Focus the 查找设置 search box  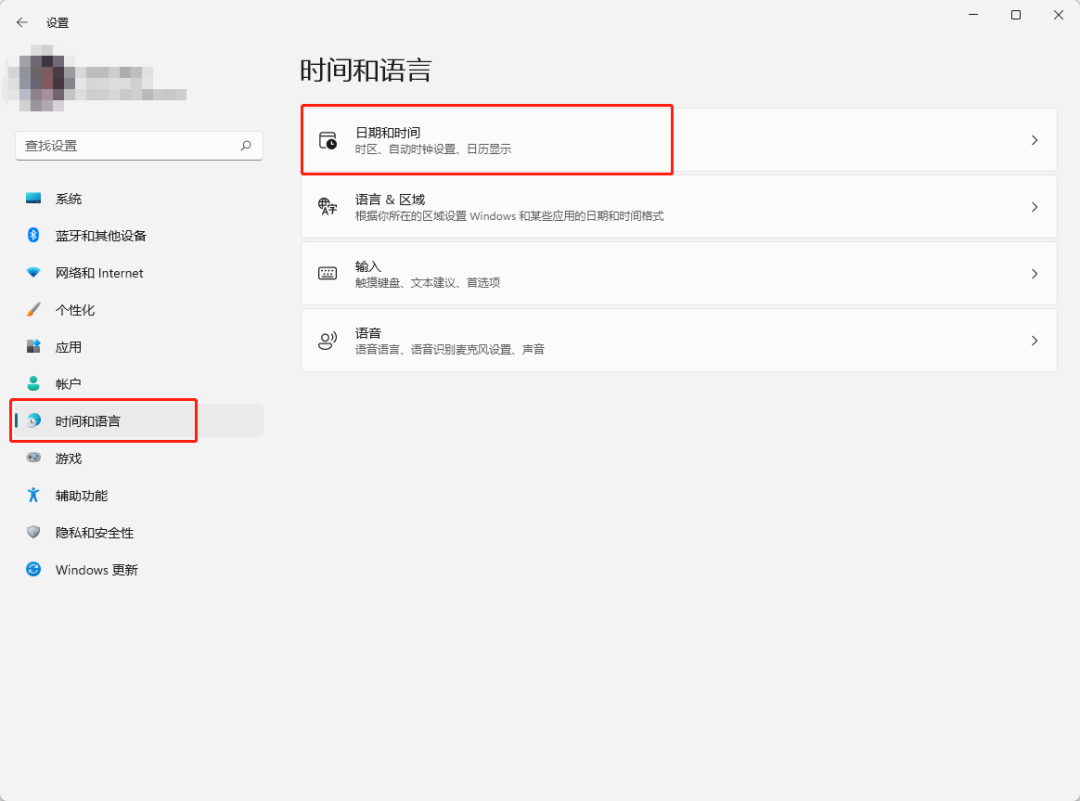click(139, 145)
